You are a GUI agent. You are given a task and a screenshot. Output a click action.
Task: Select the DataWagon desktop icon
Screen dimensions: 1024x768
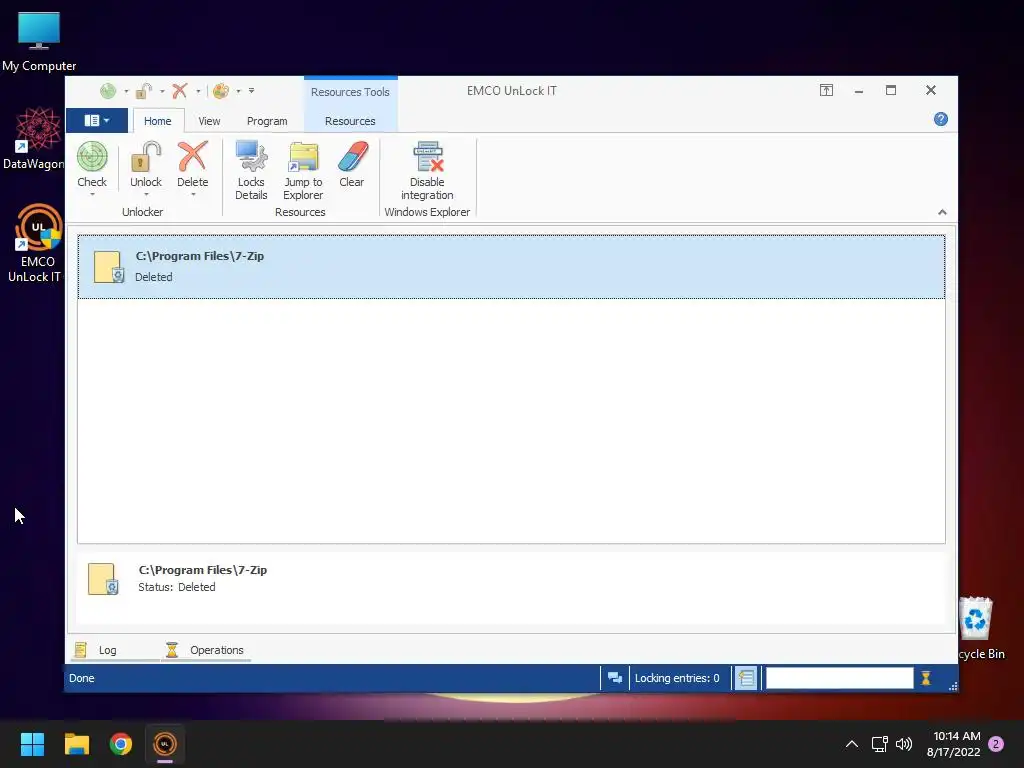(35, 139)
